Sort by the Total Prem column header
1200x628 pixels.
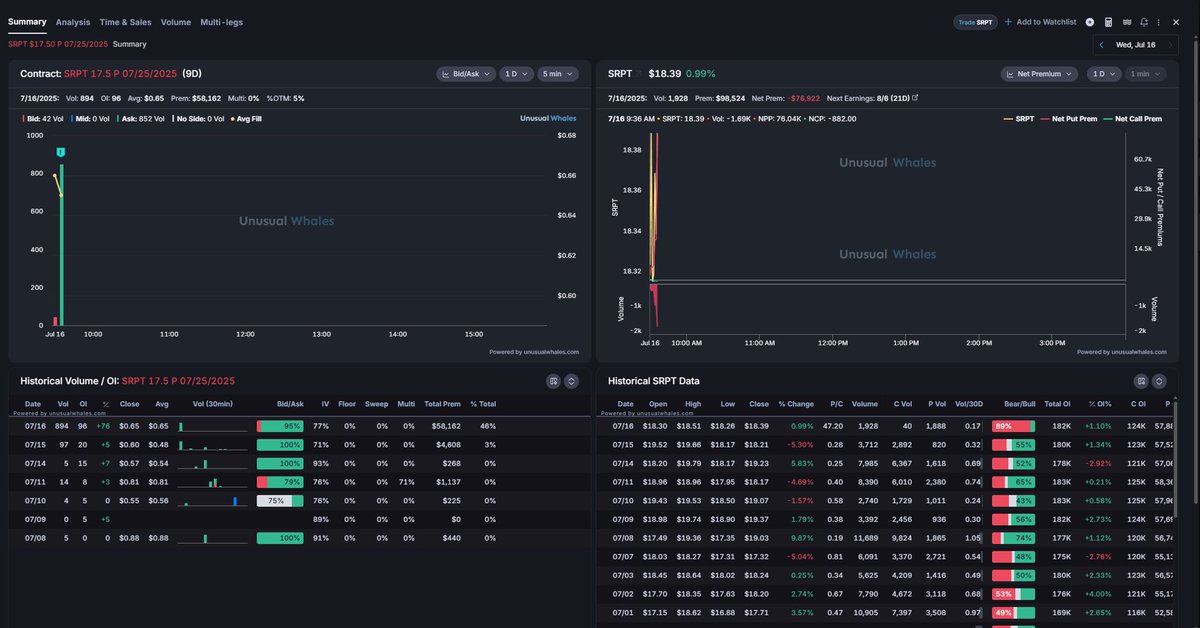click(x=442, y=404)
